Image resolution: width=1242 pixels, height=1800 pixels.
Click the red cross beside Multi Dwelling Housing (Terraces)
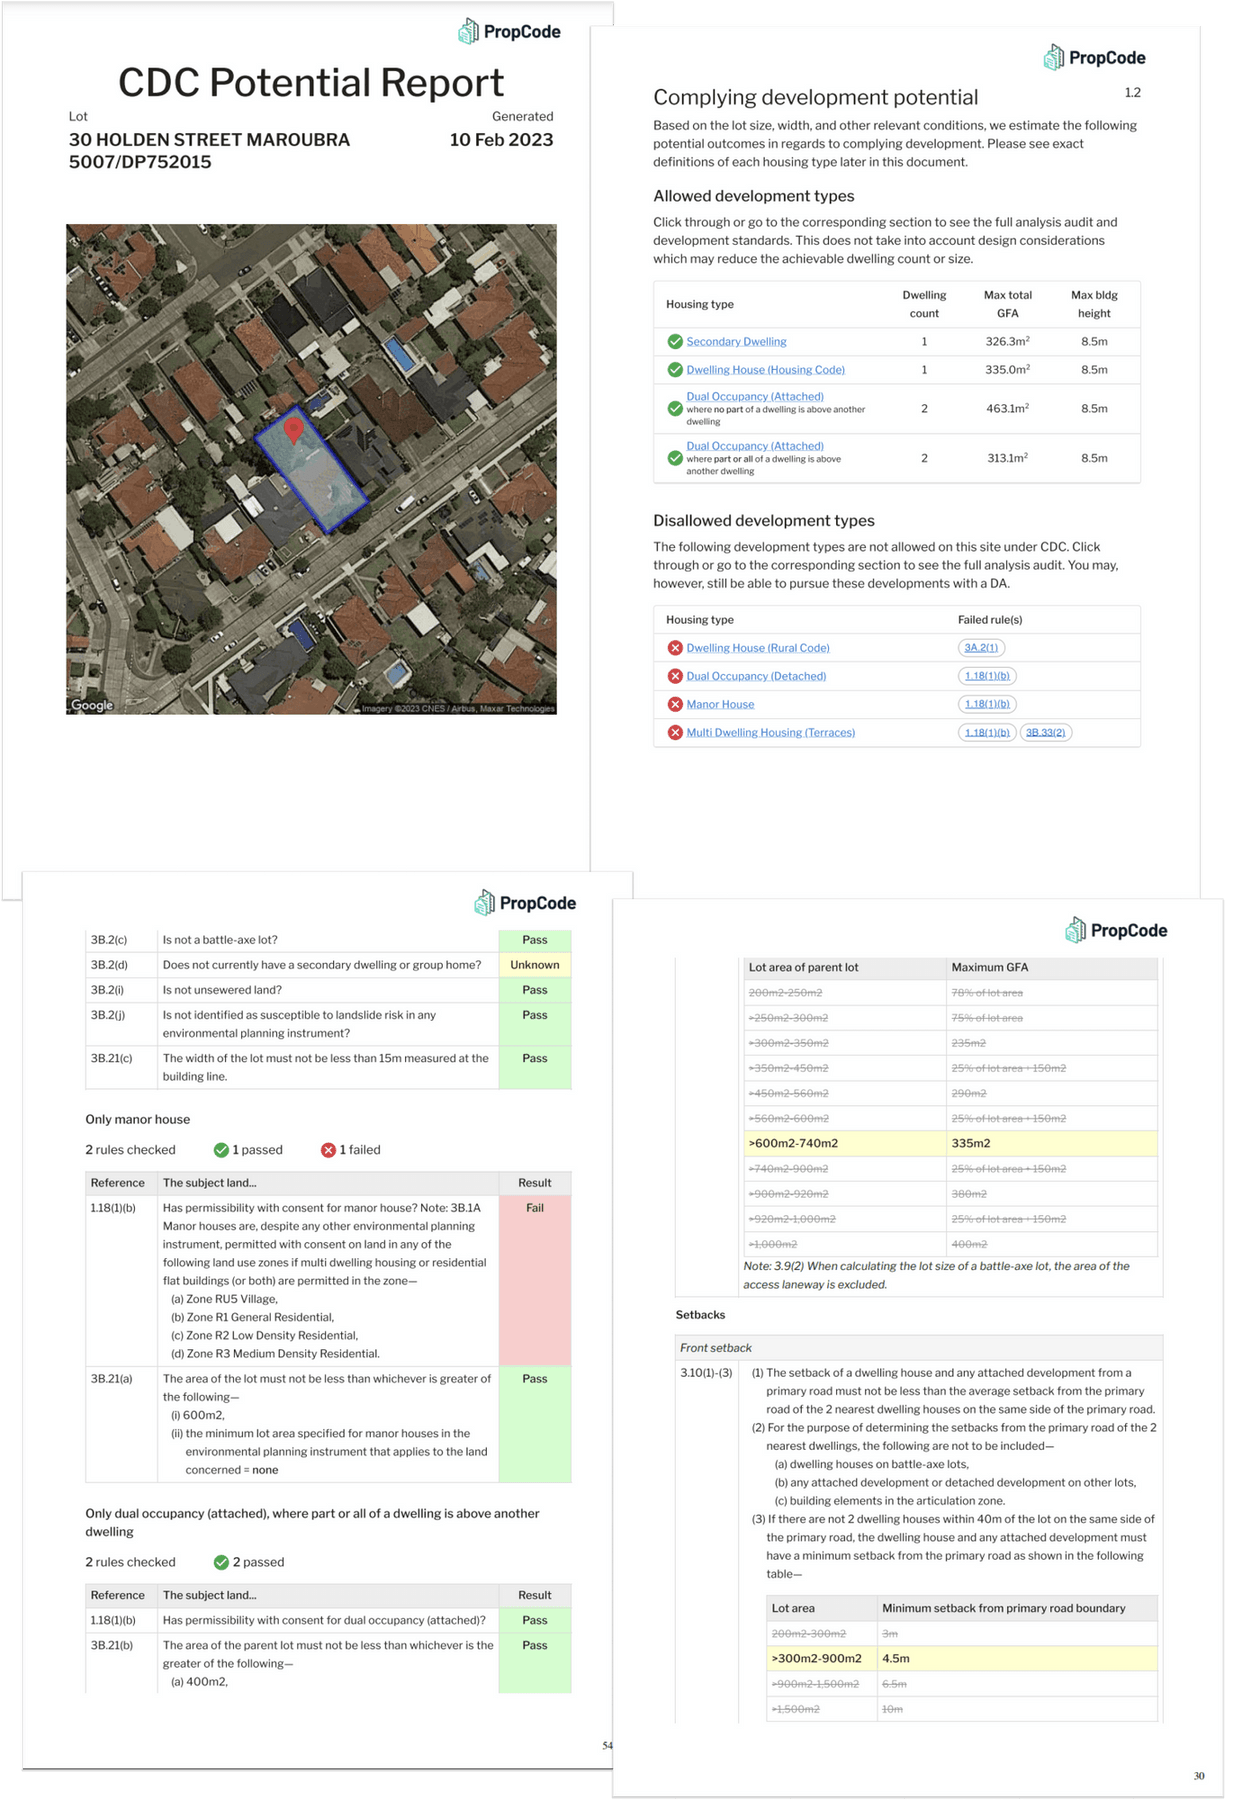(675, 733)
